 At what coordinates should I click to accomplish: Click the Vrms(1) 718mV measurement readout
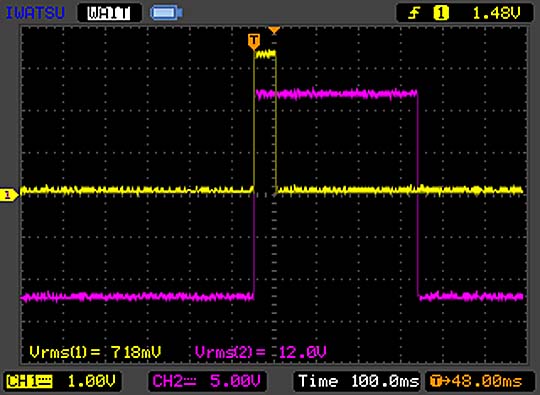pos(95,352)
